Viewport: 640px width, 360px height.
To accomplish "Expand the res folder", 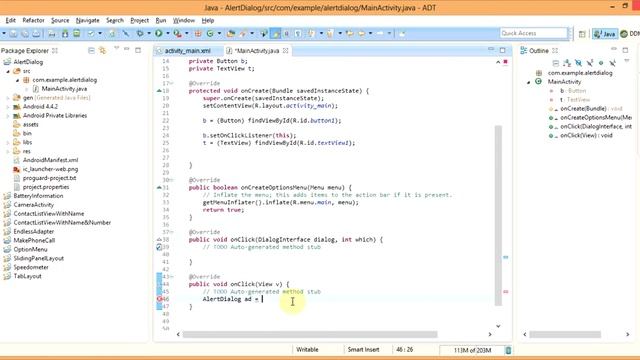I will [8, 151].
